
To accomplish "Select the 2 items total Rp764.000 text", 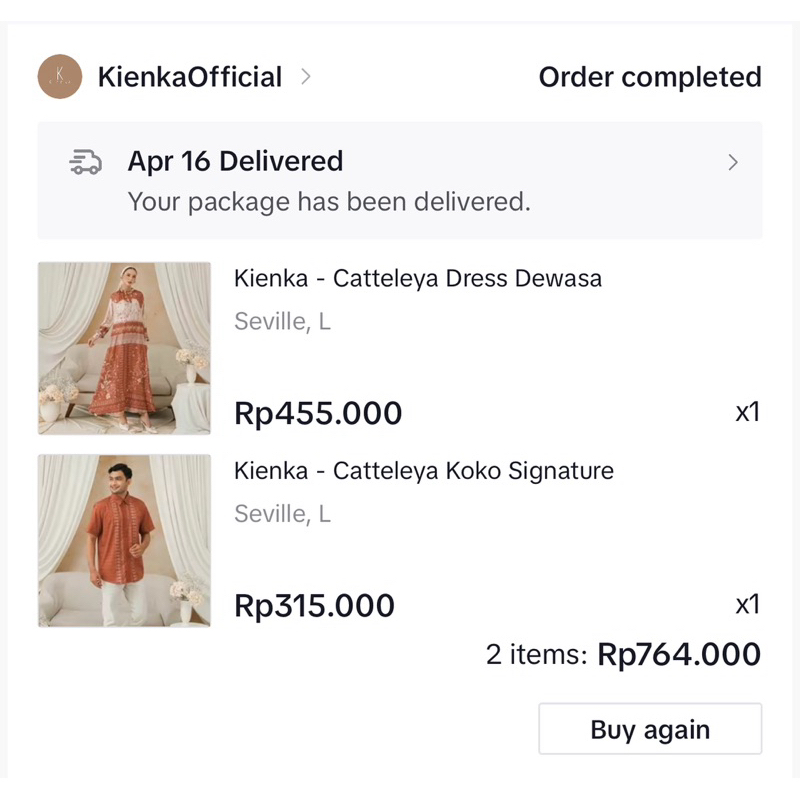I will pos(628,654).
